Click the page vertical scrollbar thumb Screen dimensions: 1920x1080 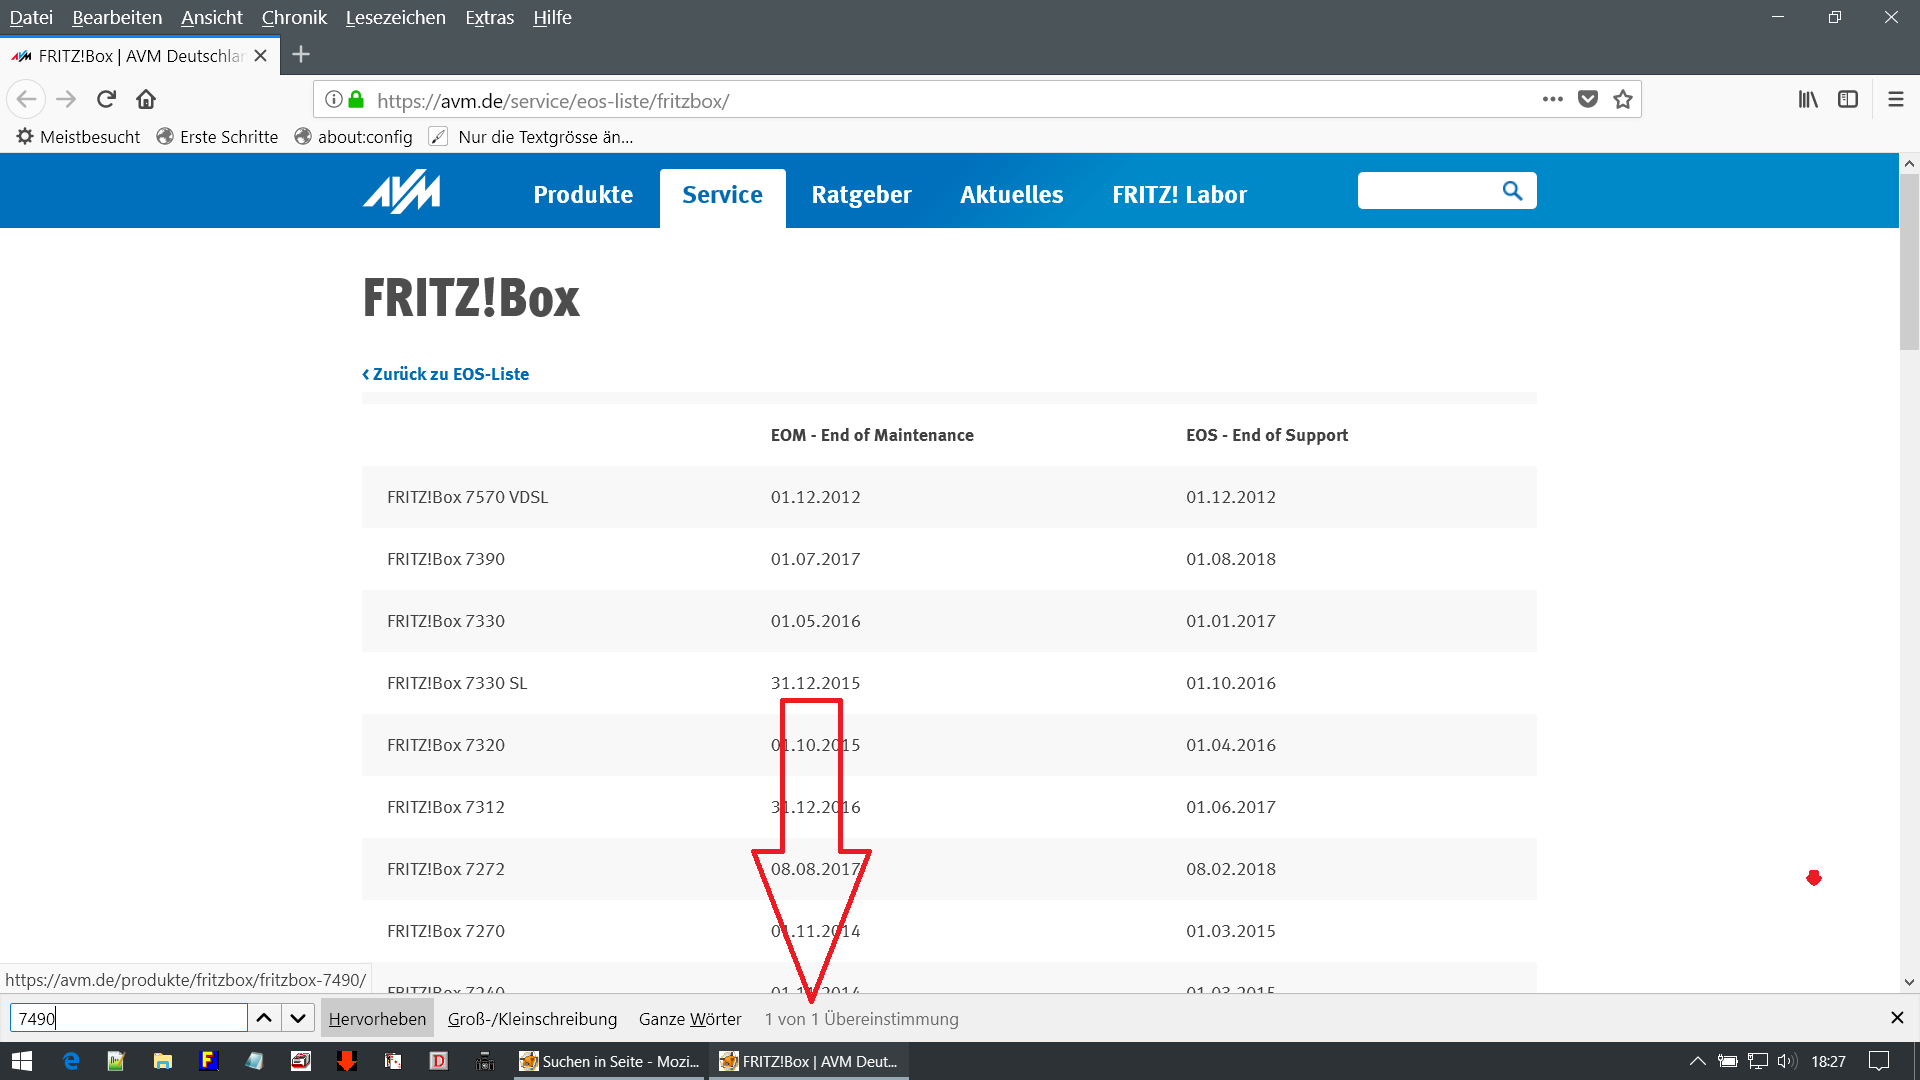[x=1909, y=262]
